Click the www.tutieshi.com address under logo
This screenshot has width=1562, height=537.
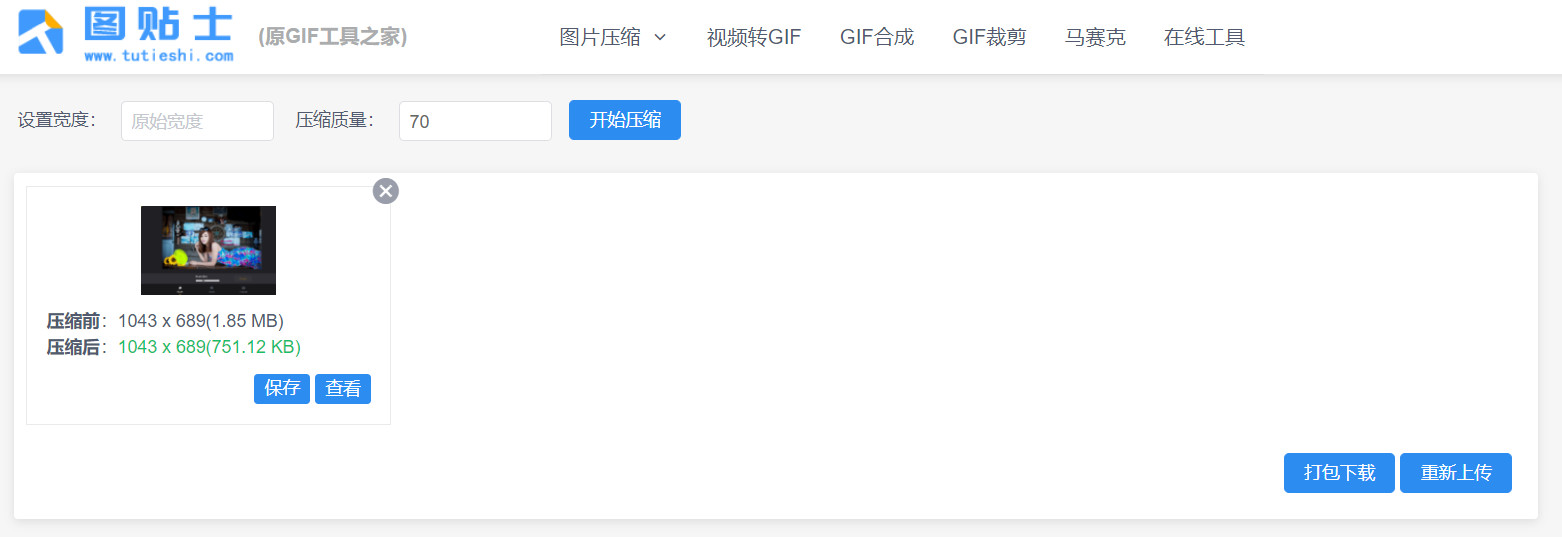click(x=159, y=56)
